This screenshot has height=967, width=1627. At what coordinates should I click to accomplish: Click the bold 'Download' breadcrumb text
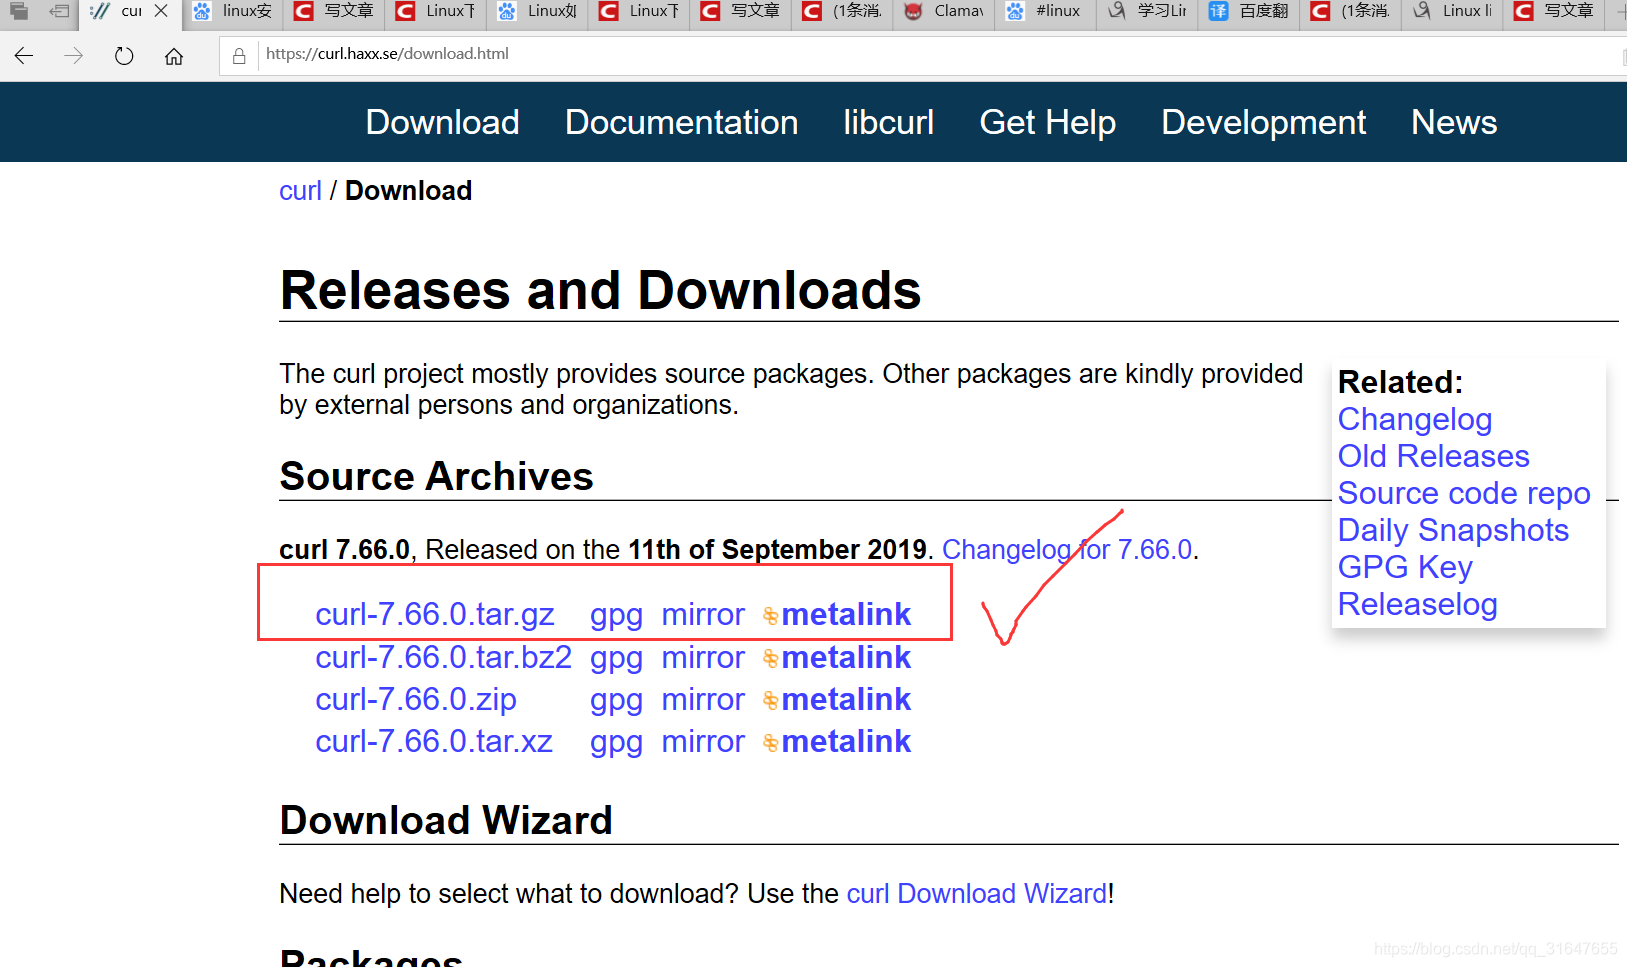pyautogui.click(x=408, y=190)
